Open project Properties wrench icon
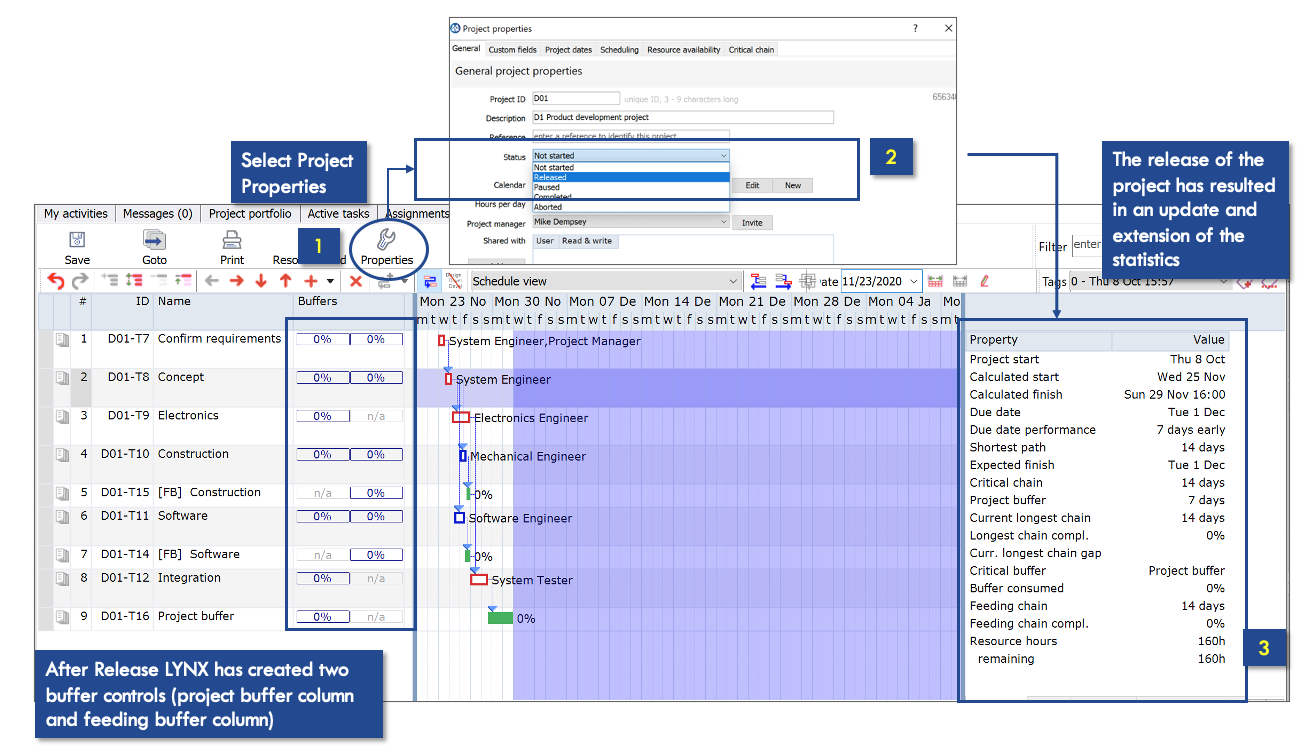The image size is (1316, 756). point(386,239)
